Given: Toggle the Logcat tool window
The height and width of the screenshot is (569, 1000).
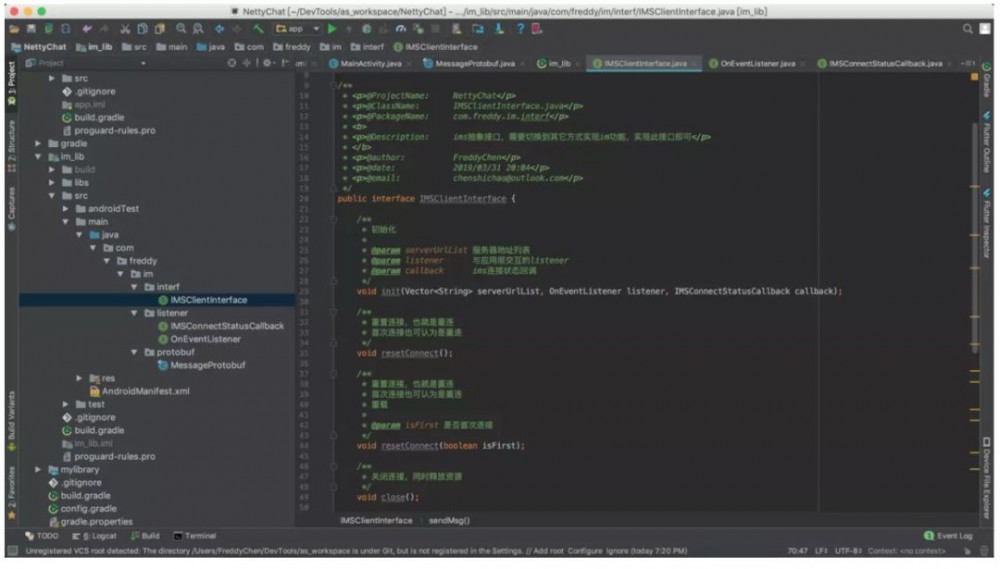Looking at the screenshot, I should [x=96, y=536].
